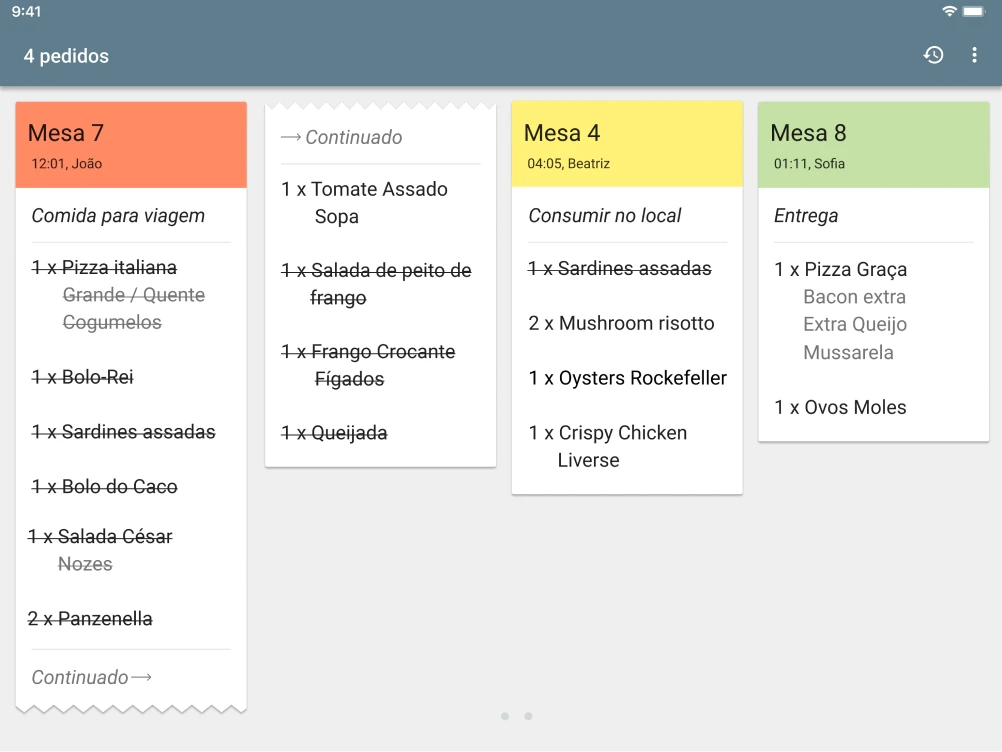Toggle the Oysters Rockefeller item
1002x752 pixels.
(628, 378)
